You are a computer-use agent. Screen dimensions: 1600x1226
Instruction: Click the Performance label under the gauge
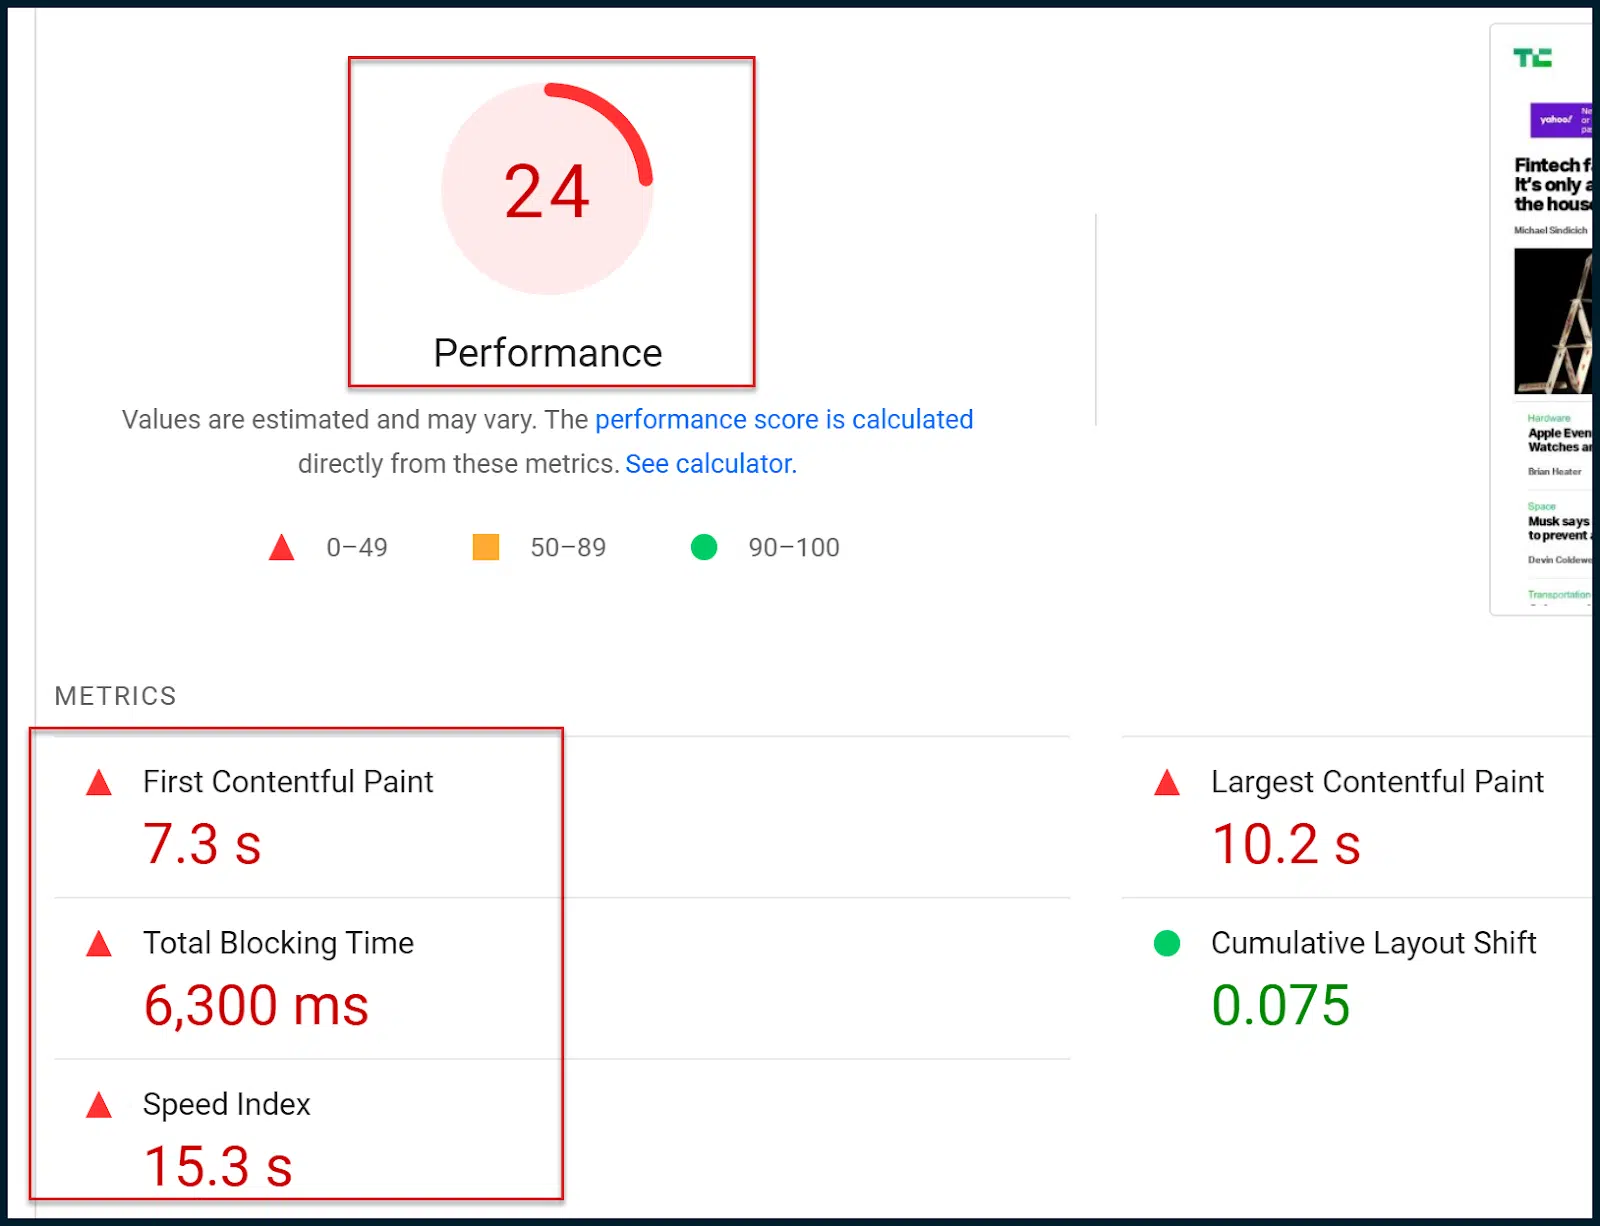coord(548,353)
